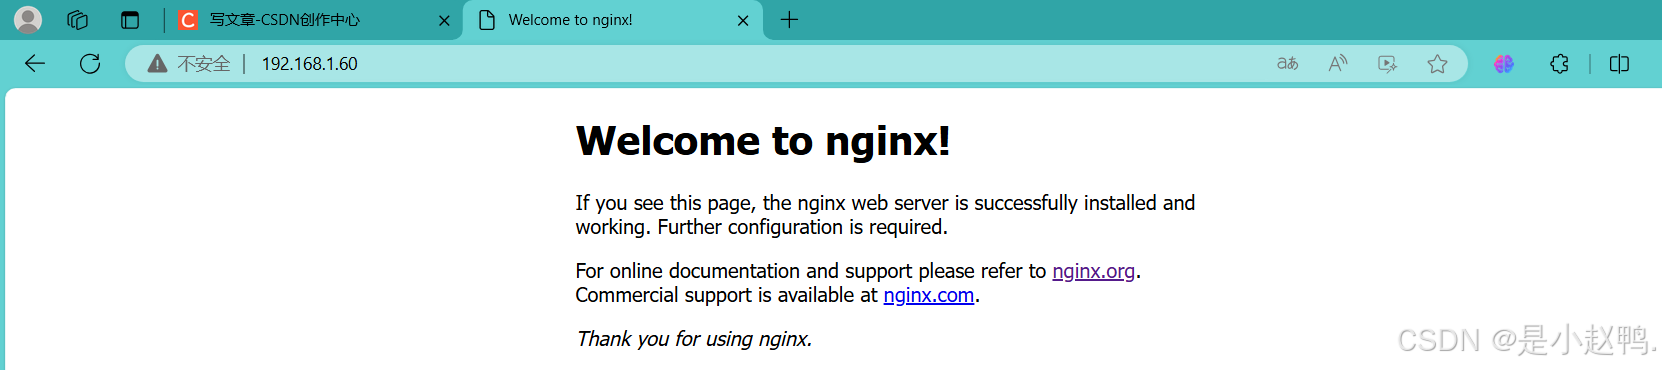
Task: Toggle split screen view
Action: point(1619,64)
